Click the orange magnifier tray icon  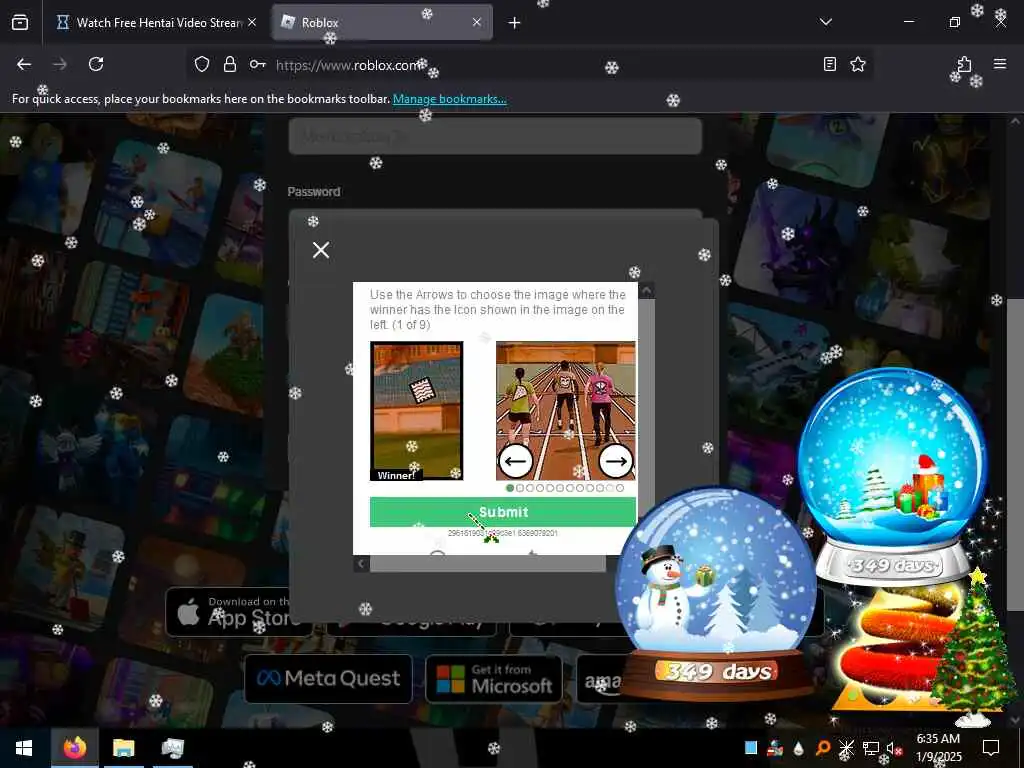[822, 748]
